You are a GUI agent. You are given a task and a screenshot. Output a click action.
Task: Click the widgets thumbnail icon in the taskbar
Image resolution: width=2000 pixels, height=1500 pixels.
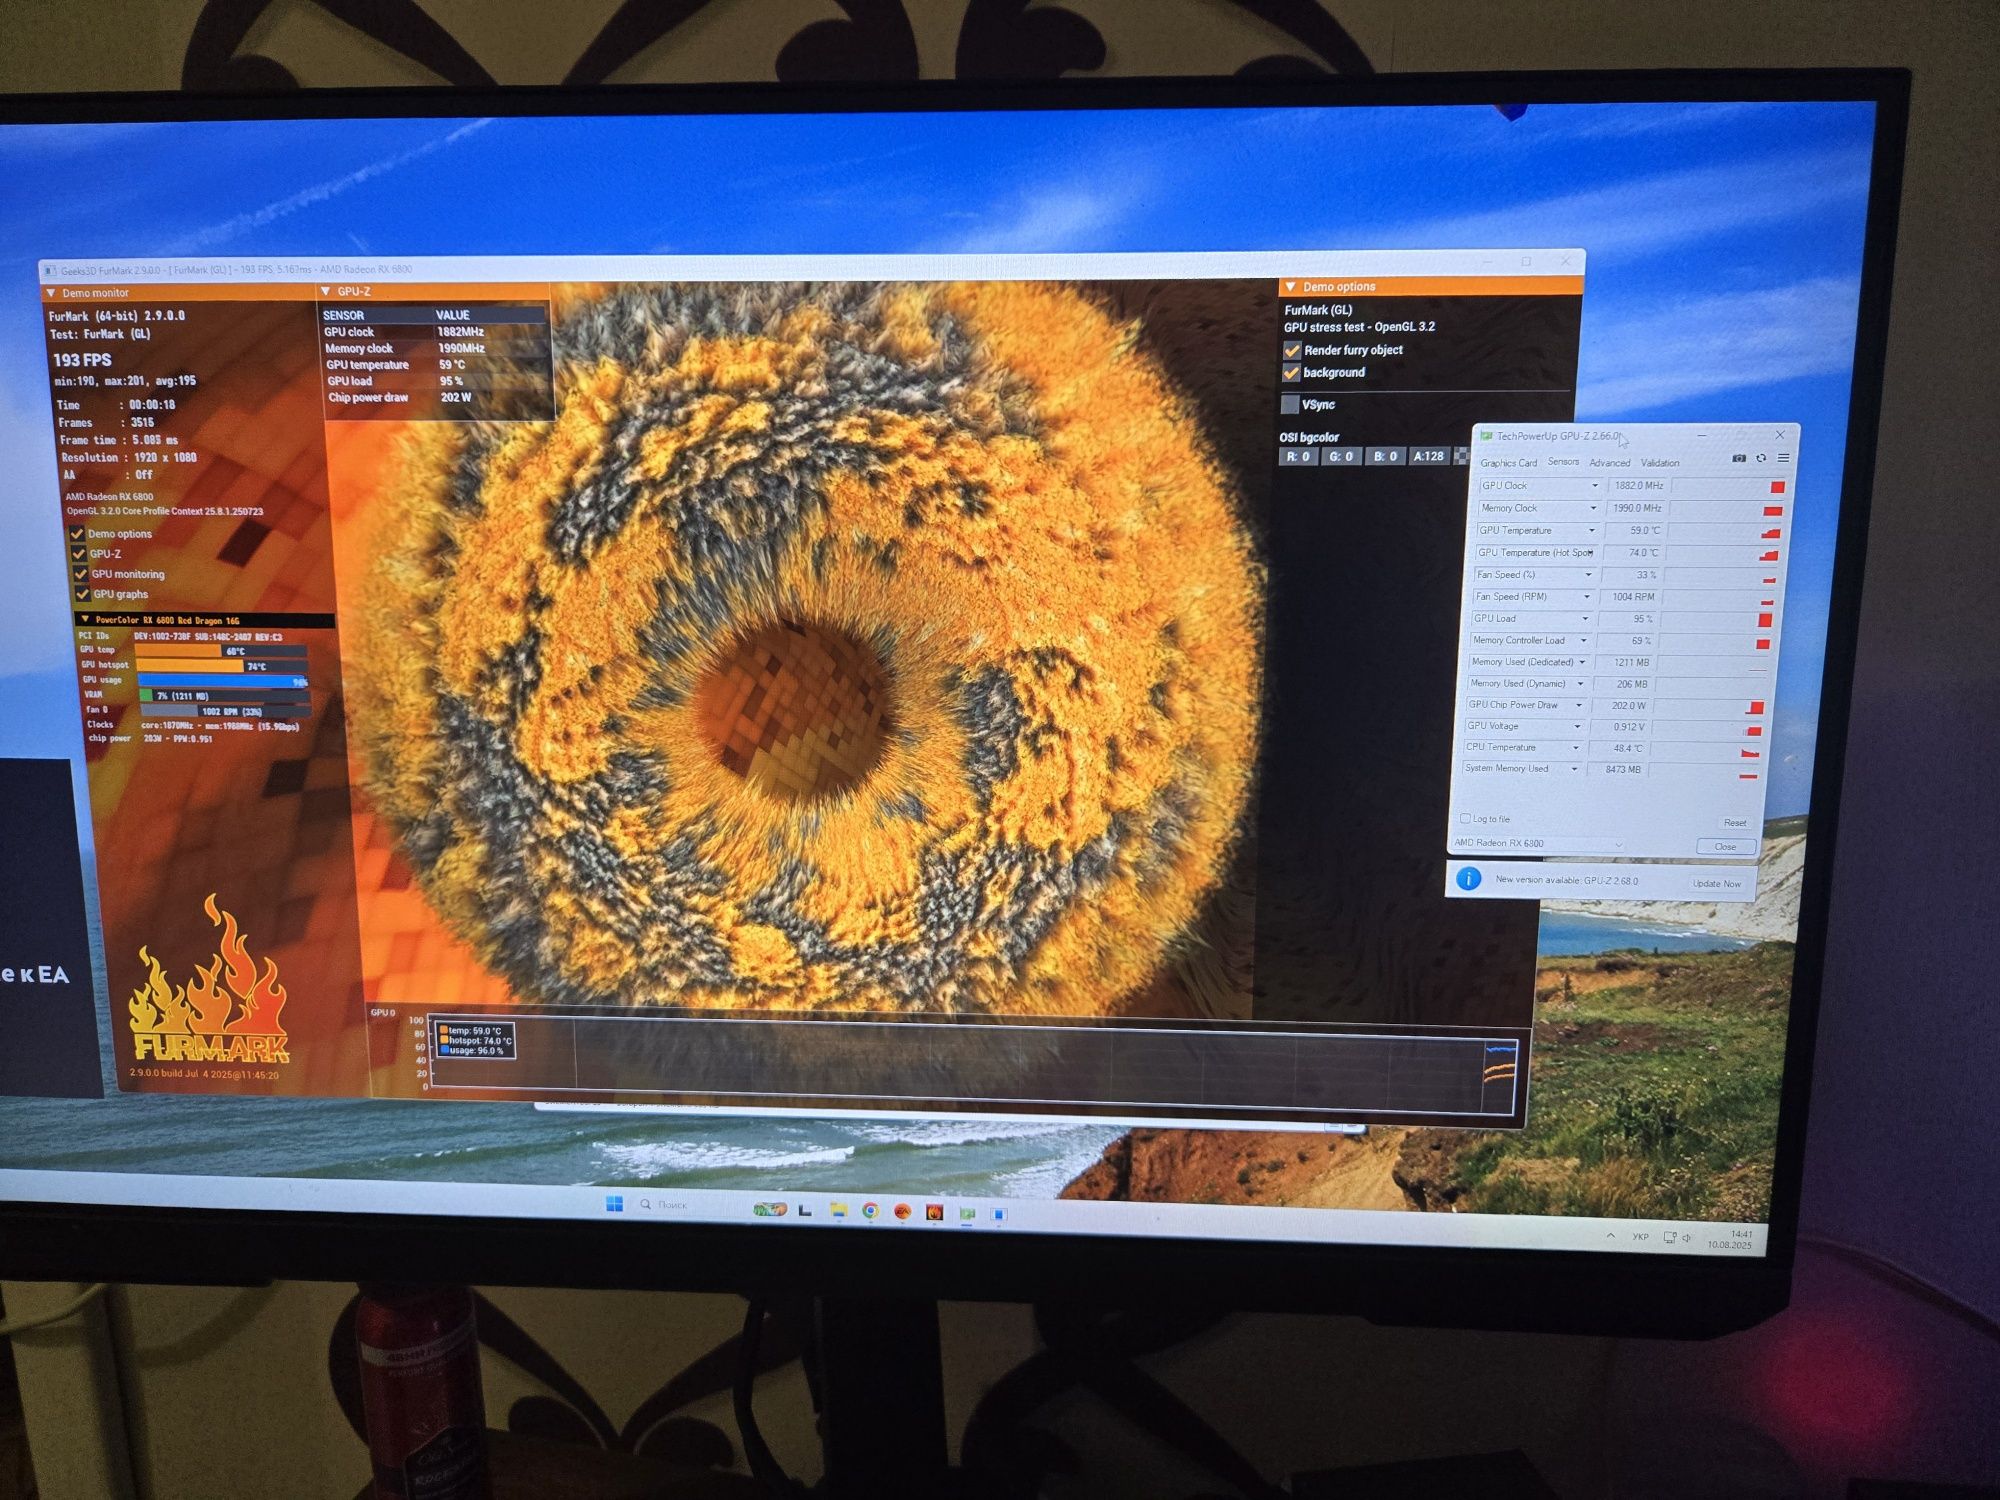tap(769, 1209)
